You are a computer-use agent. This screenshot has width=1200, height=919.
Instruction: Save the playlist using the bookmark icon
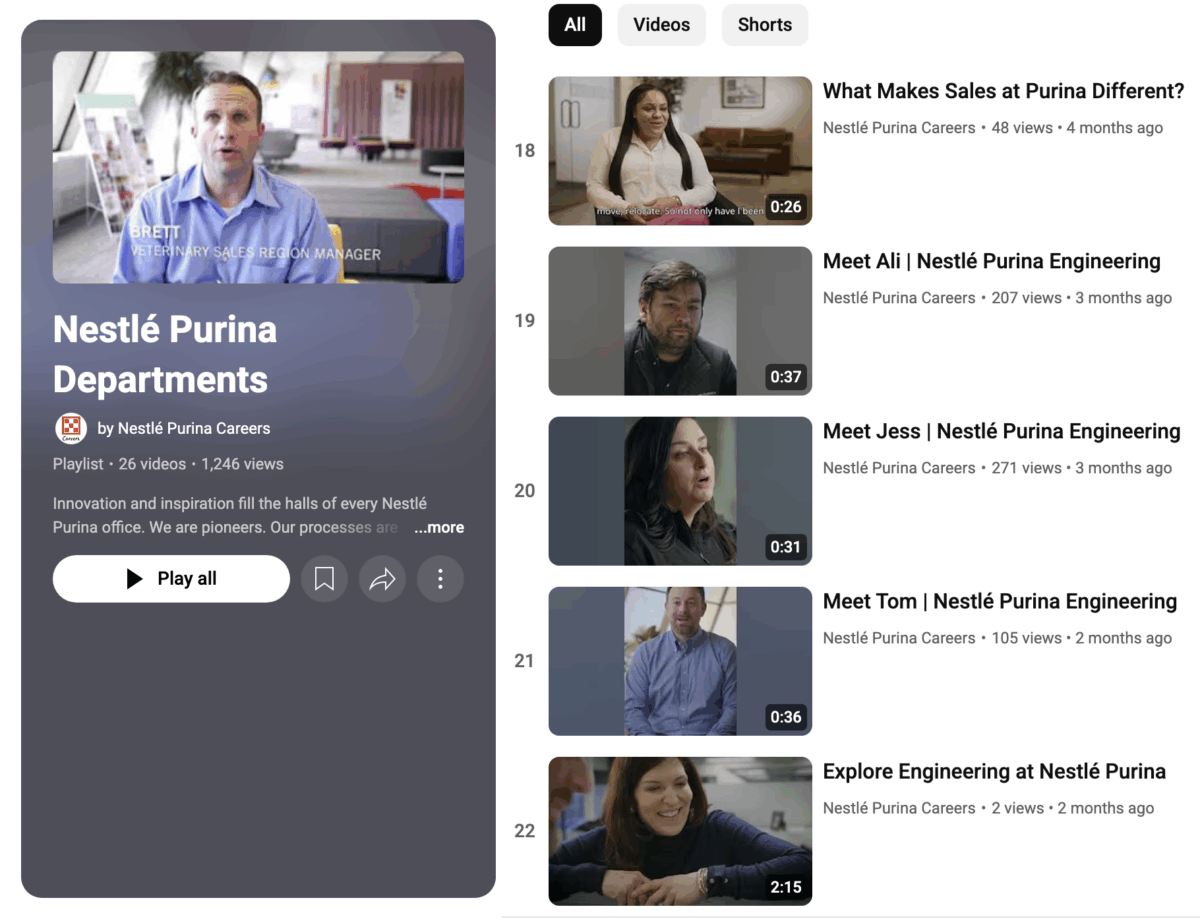pos(324,578)
